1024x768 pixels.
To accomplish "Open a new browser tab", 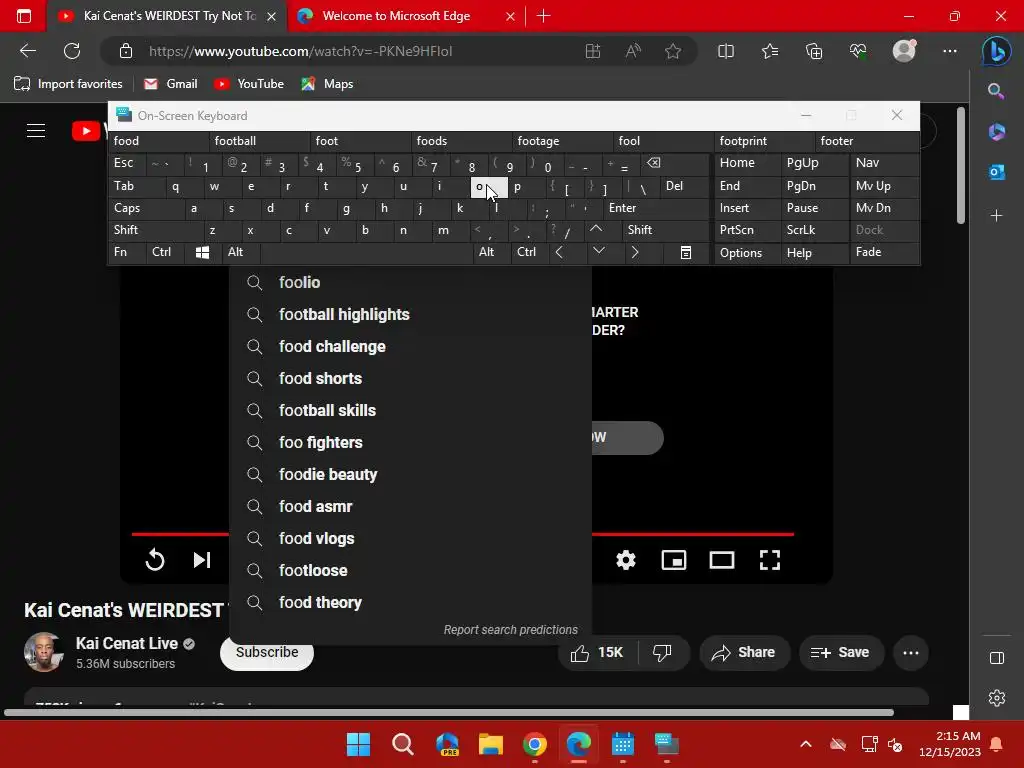I will click(543, 16).
